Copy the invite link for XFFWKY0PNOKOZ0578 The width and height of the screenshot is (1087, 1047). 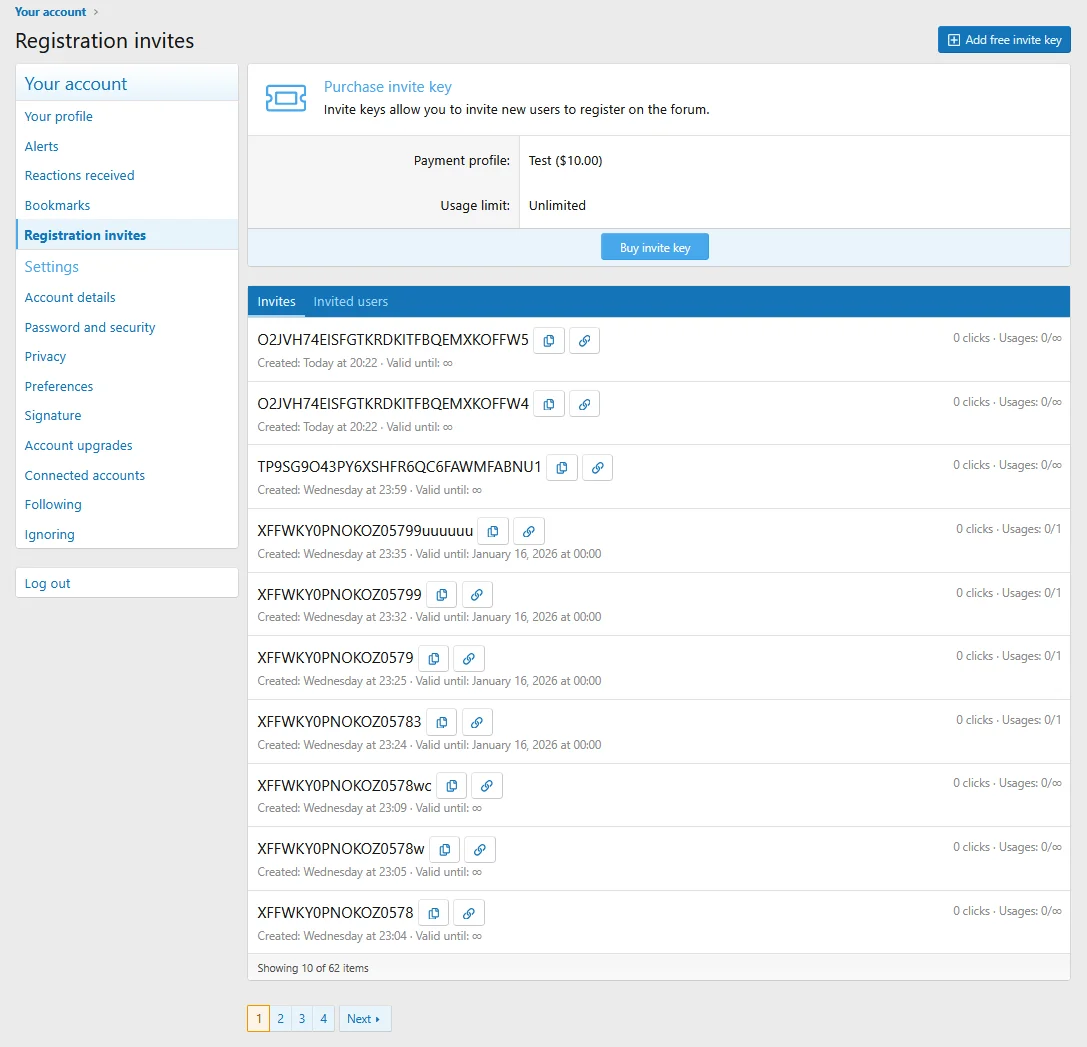click(x=469, y=912)
